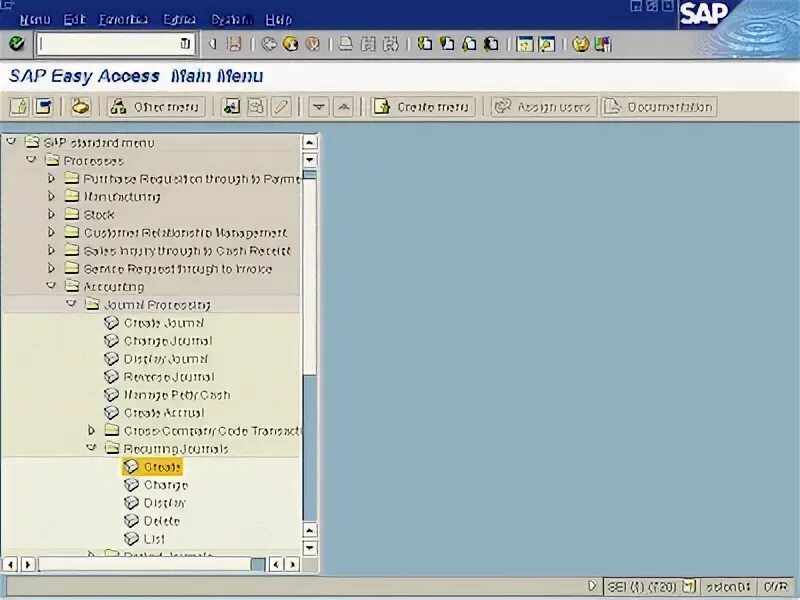Click the Find Next icon

390,44
